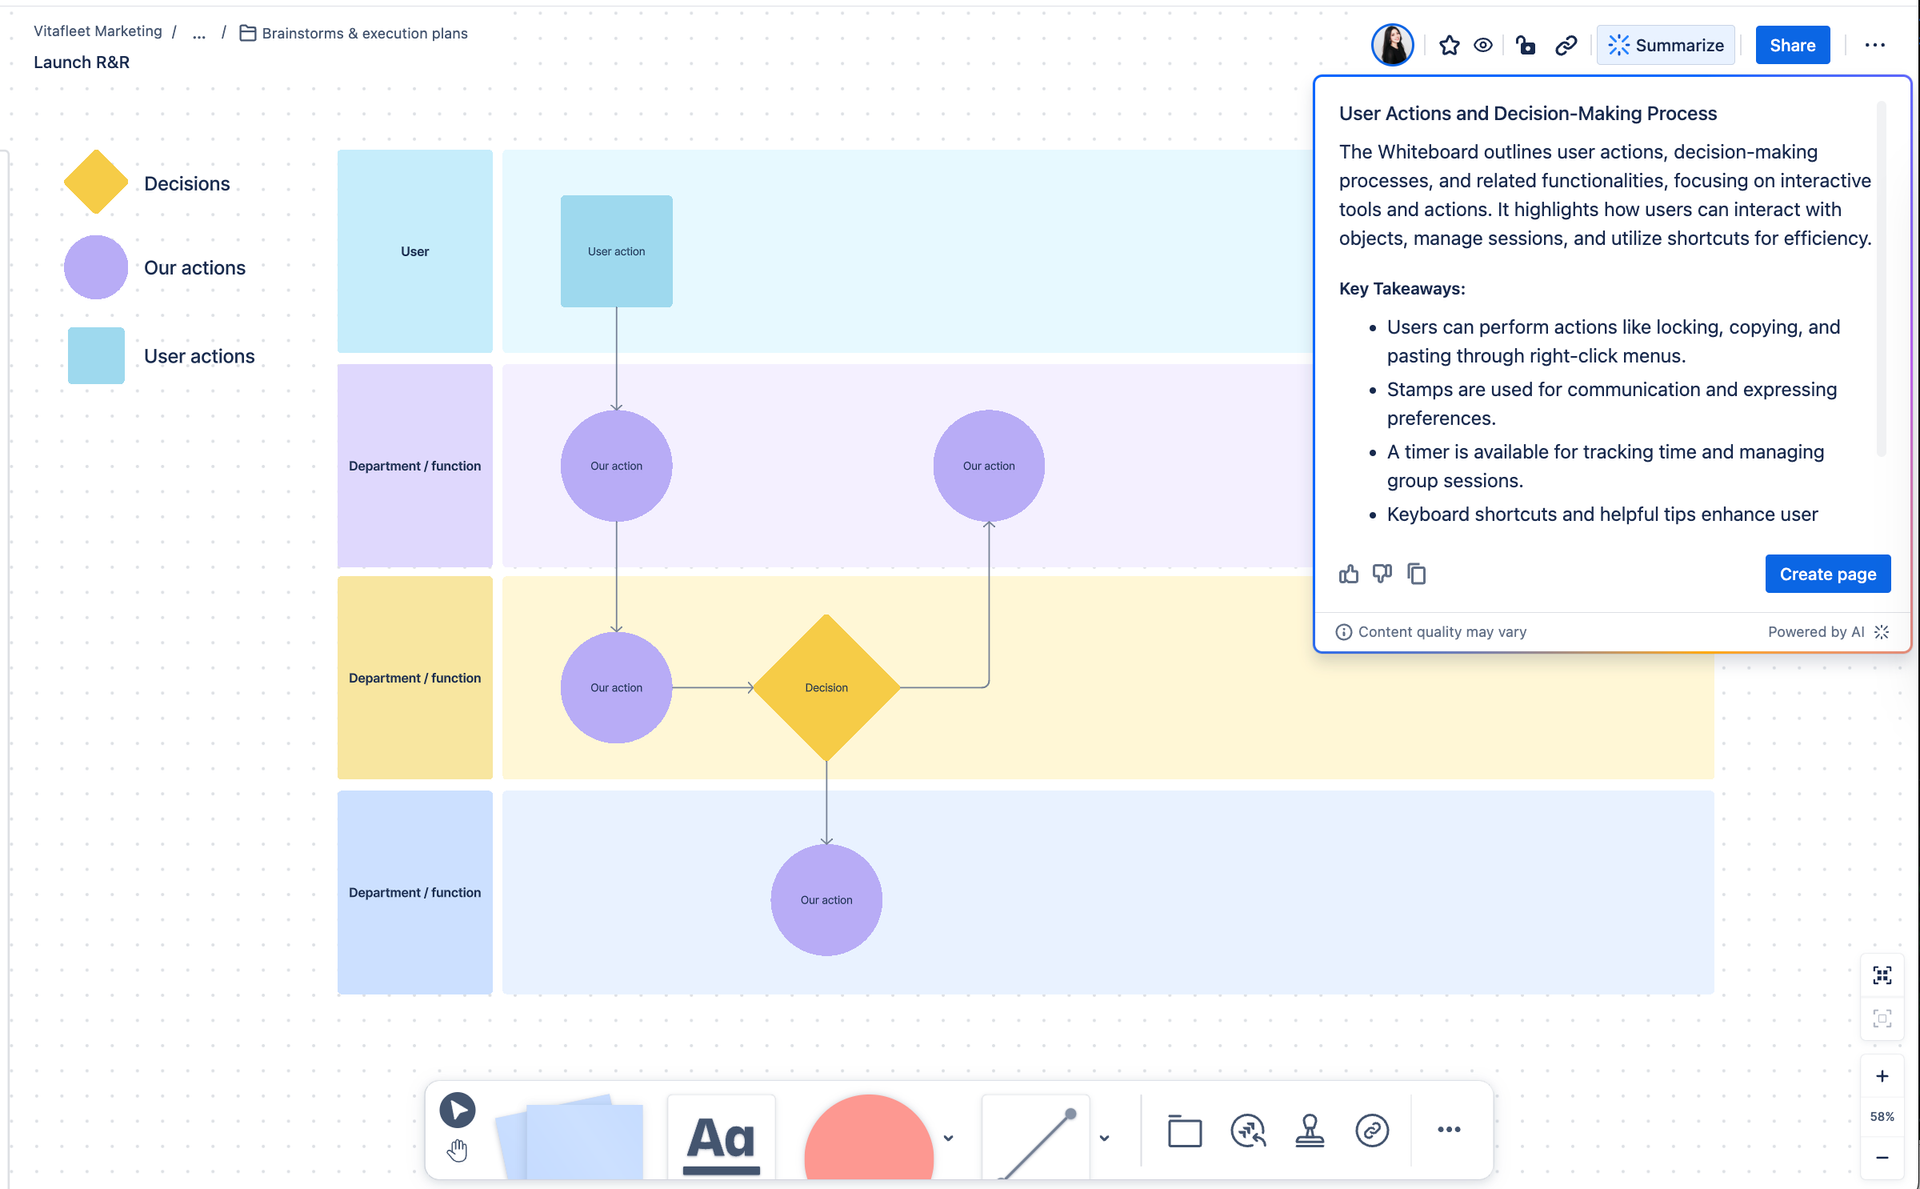Viewport: 1920px width, 1189px height.
Task: Click the thumbs down feedback icon
Action: pyautogui.click(x=1381, y=573)
